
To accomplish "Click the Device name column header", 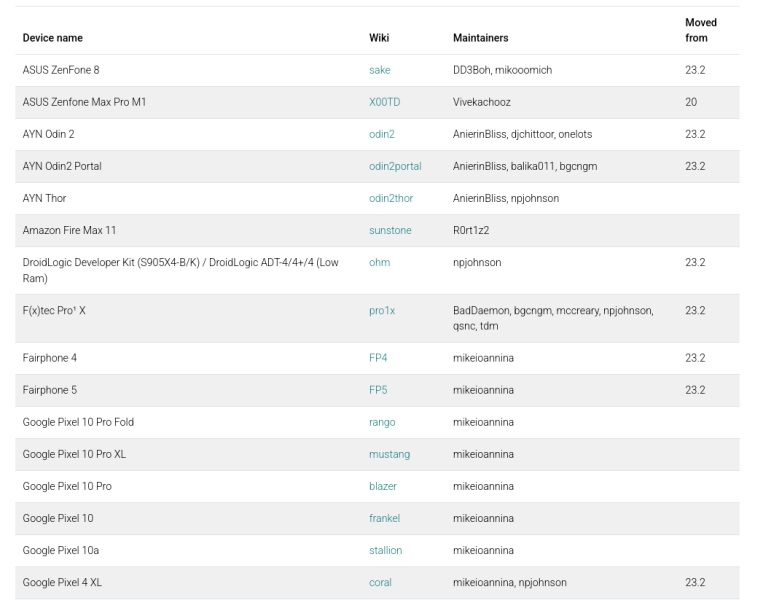I will pos(53,38).
